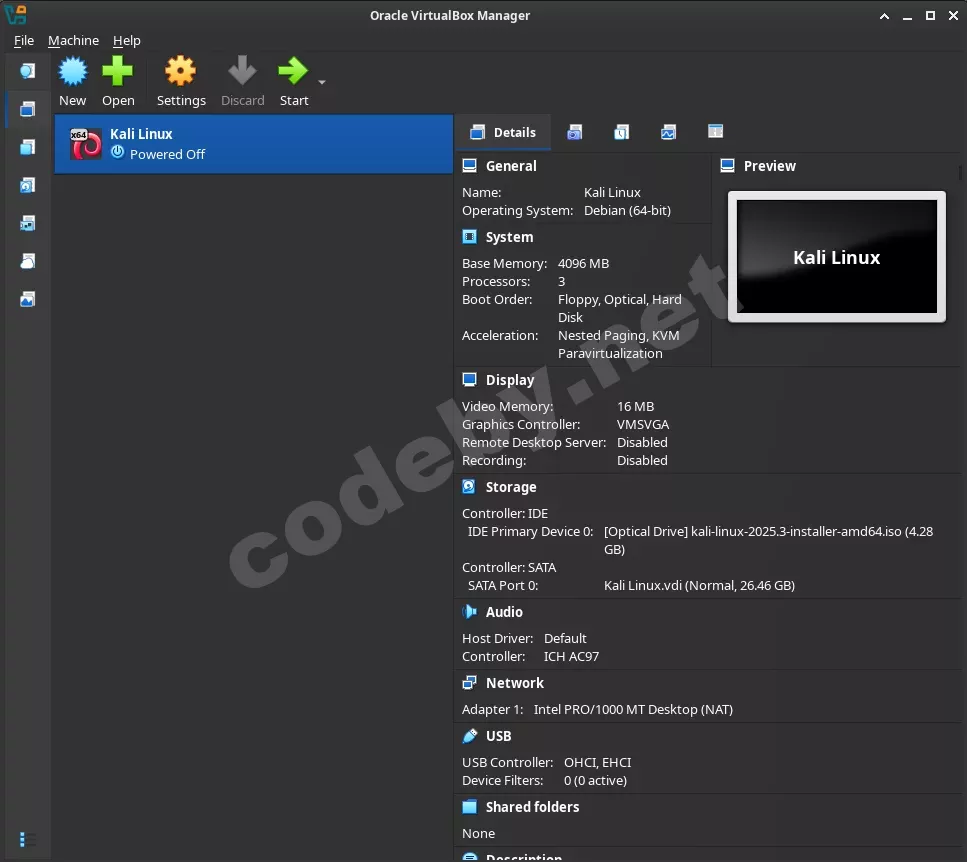Open the Start button dropdown arrow
The image size is (967, 862).
[x=322, y=82]
